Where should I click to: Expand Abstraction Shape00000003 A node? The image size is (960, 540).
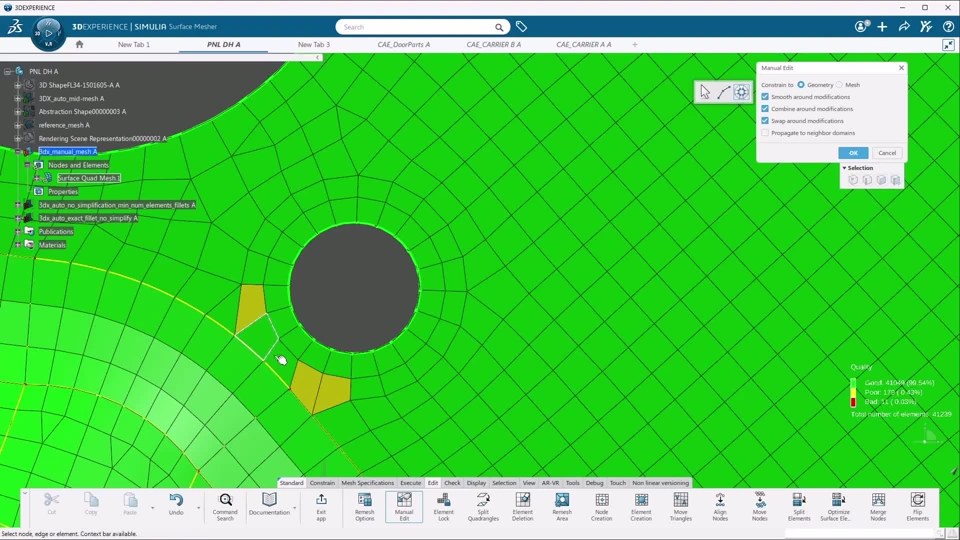tap(18, 111)
